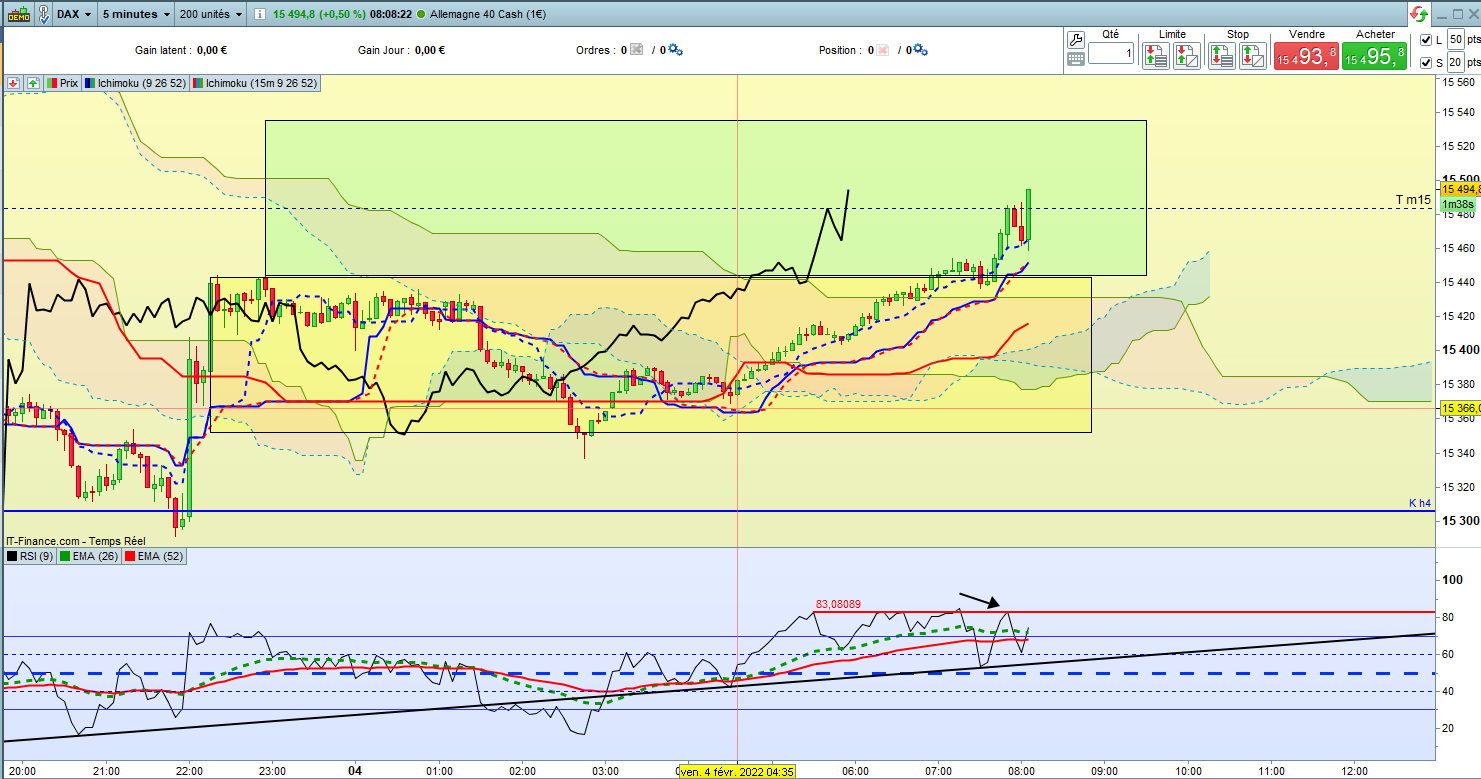This screenshot has width=1481, height=779.
Task: Open the DAX instrument dropdown
Action: (x=74, y=15)
